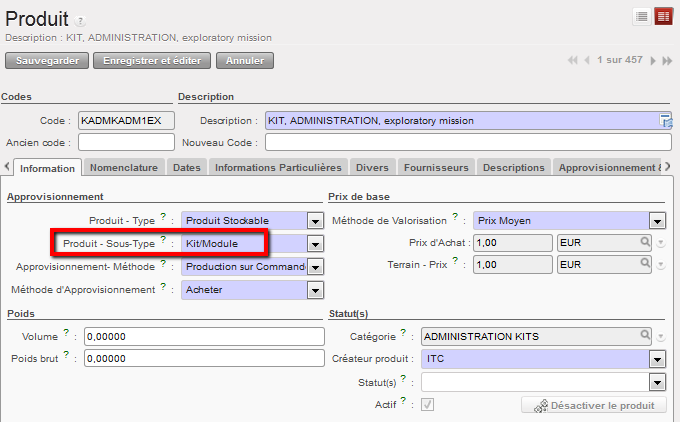
Task: Click translate icon in Description field
Action: 665,121
